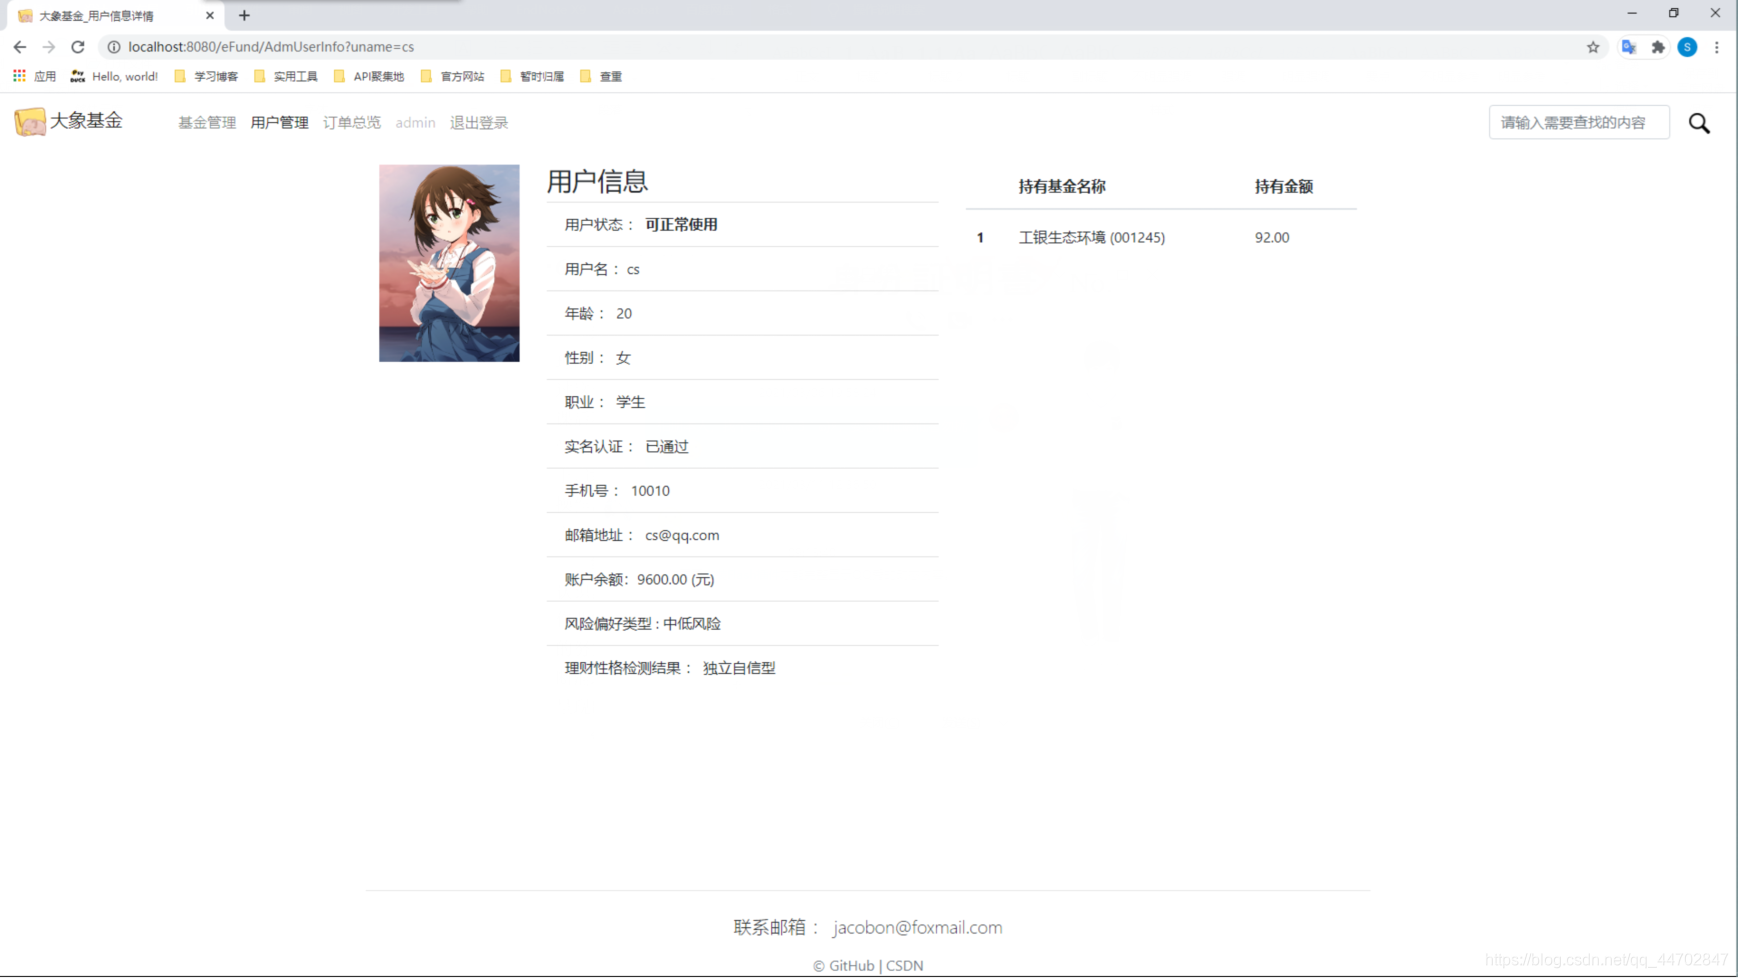Click the site info icon in address bar

pos(114,47)
